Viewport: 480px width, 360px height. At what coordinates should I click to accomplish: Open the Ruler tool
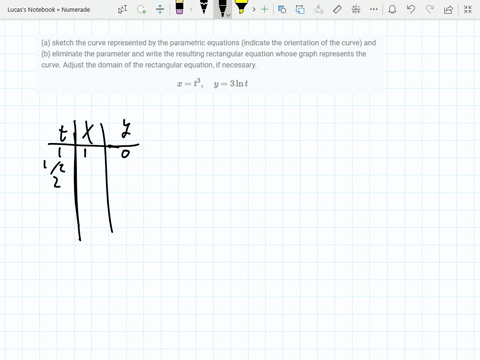click(337, 9)
